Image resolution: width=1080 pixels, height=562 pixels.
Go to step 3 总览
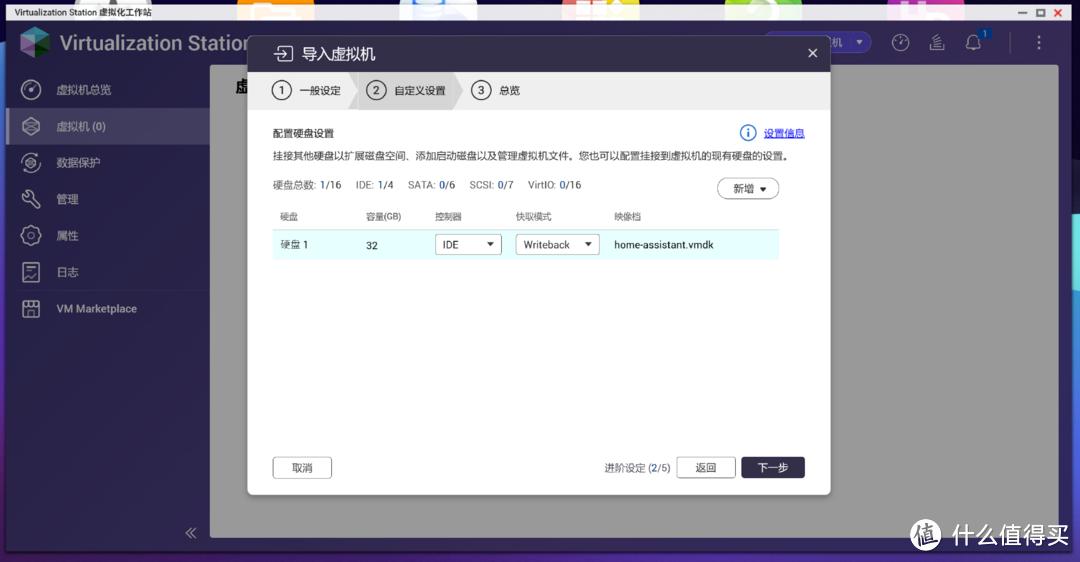tap(496, 90)
